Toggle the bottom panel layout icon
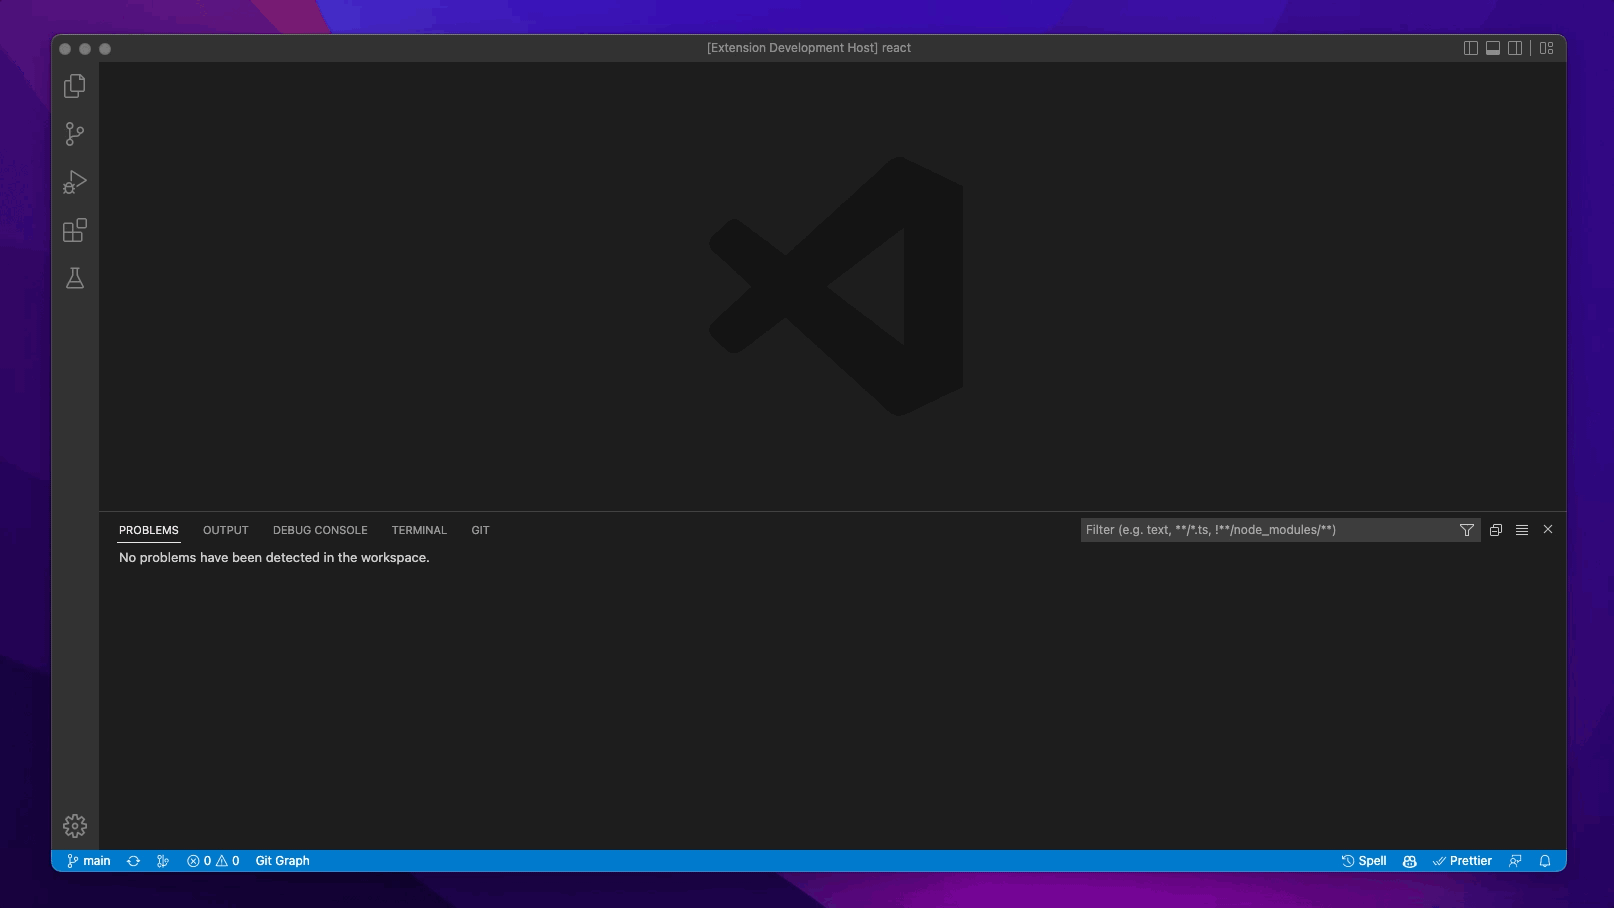The image size is (1614, 908). (x=1493, y=48)
